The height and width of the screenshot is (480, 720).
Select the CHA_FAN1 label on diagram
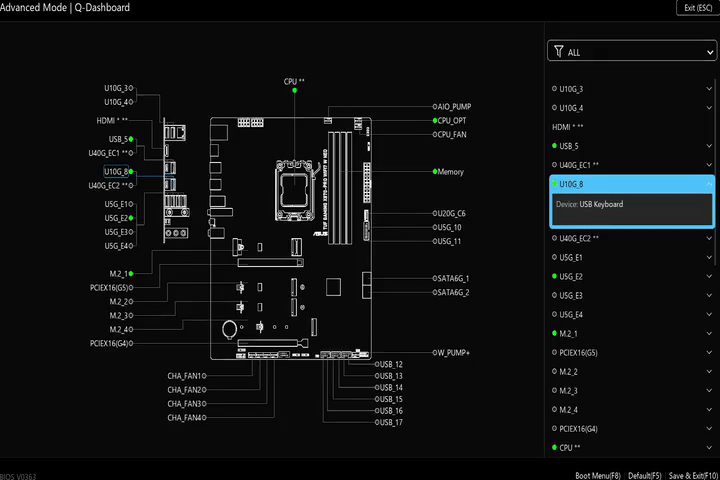[185, 376]
